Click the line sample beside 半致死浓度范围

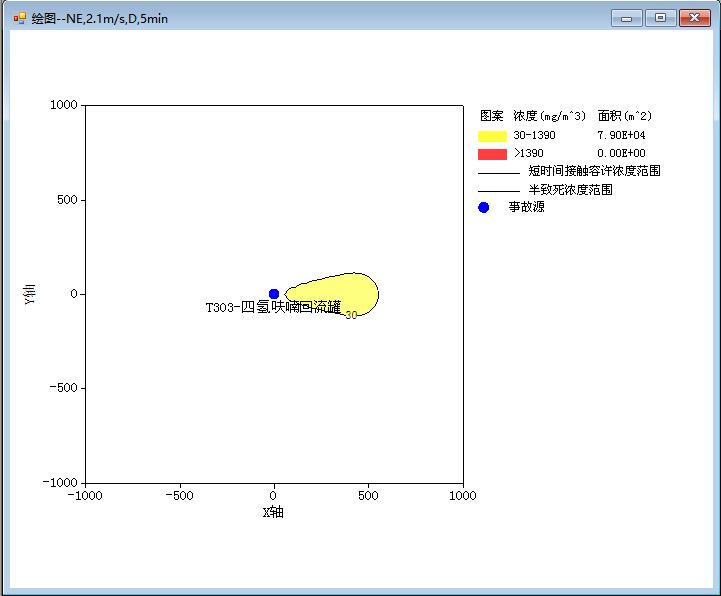point(499,191)
